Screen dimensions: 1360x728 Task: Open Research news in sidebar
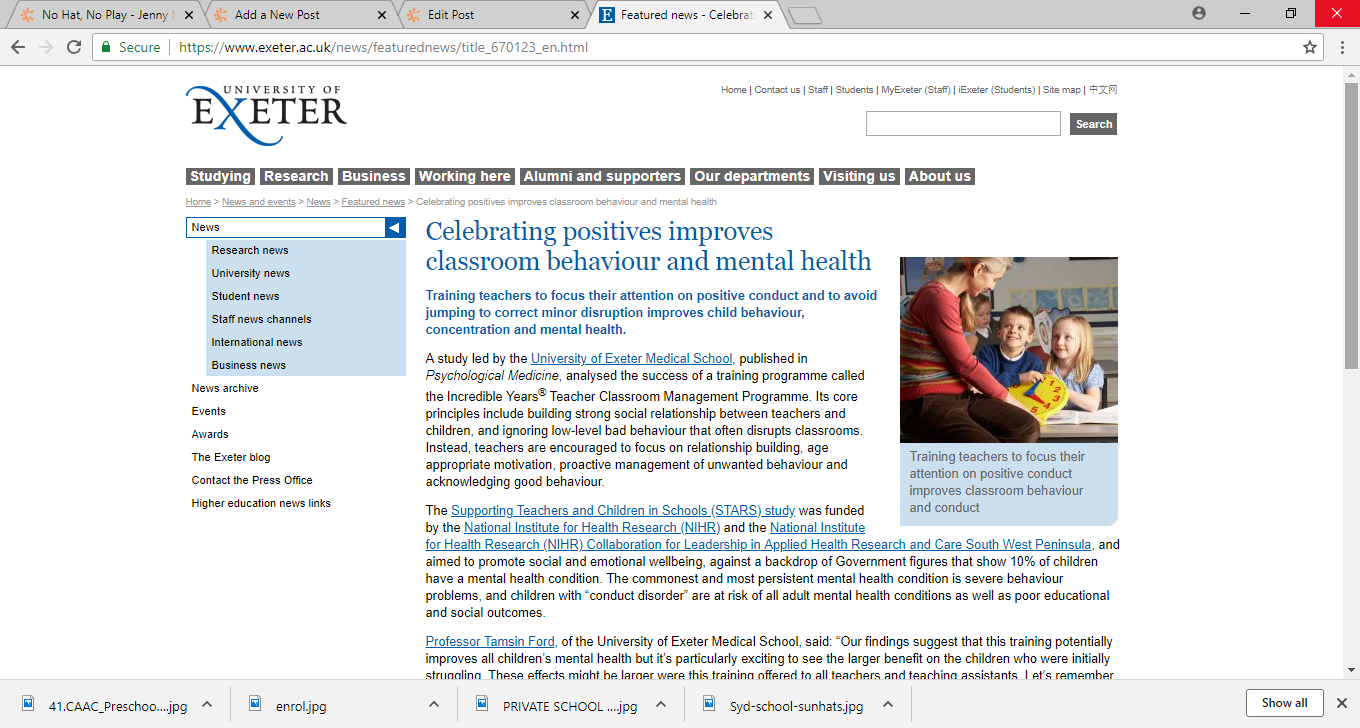click(x=250, y=250)
